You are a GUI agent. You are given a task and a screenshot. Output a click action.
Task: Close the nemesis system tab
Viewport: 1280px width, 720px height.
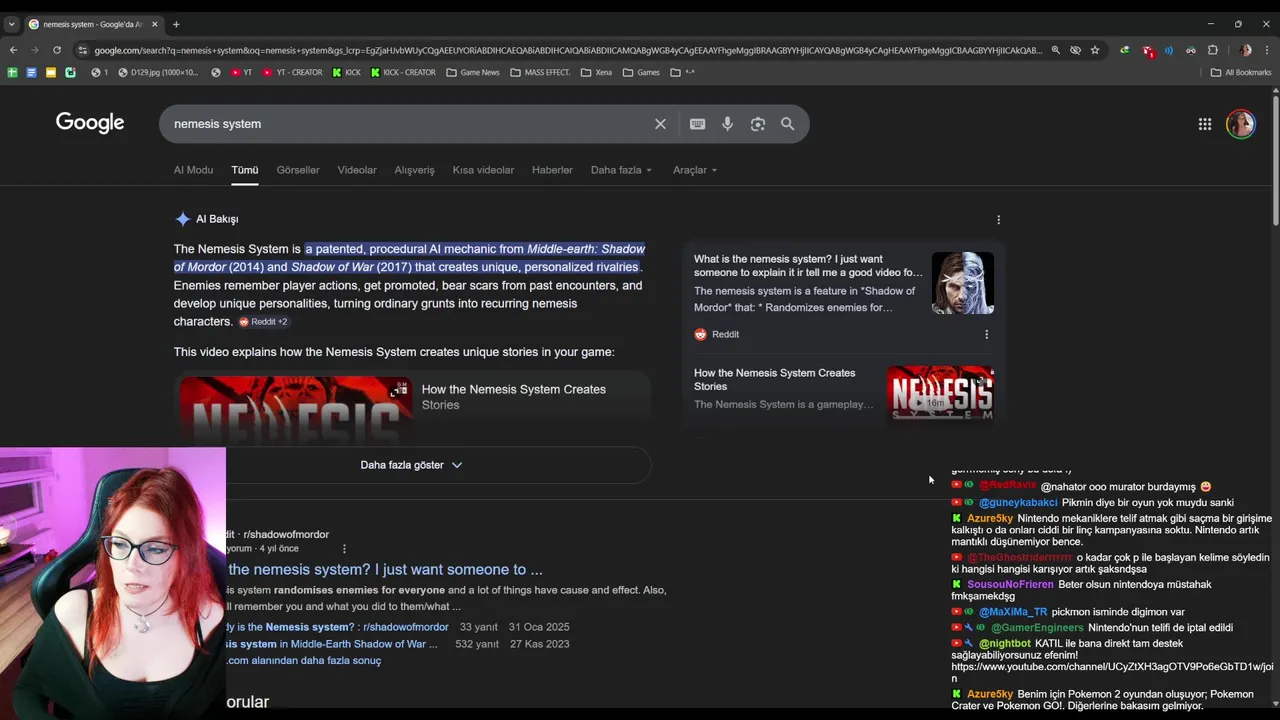[x=154, y=24]
